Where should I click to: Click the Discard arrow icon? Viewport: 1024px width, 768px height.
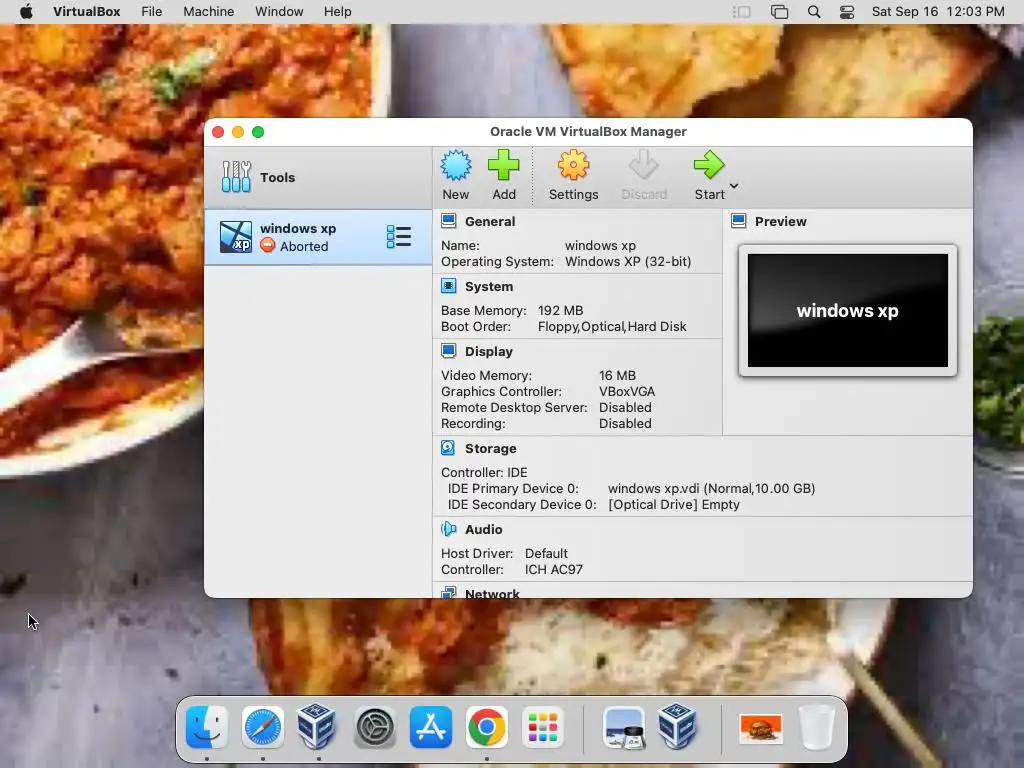(x=644, y=165)
